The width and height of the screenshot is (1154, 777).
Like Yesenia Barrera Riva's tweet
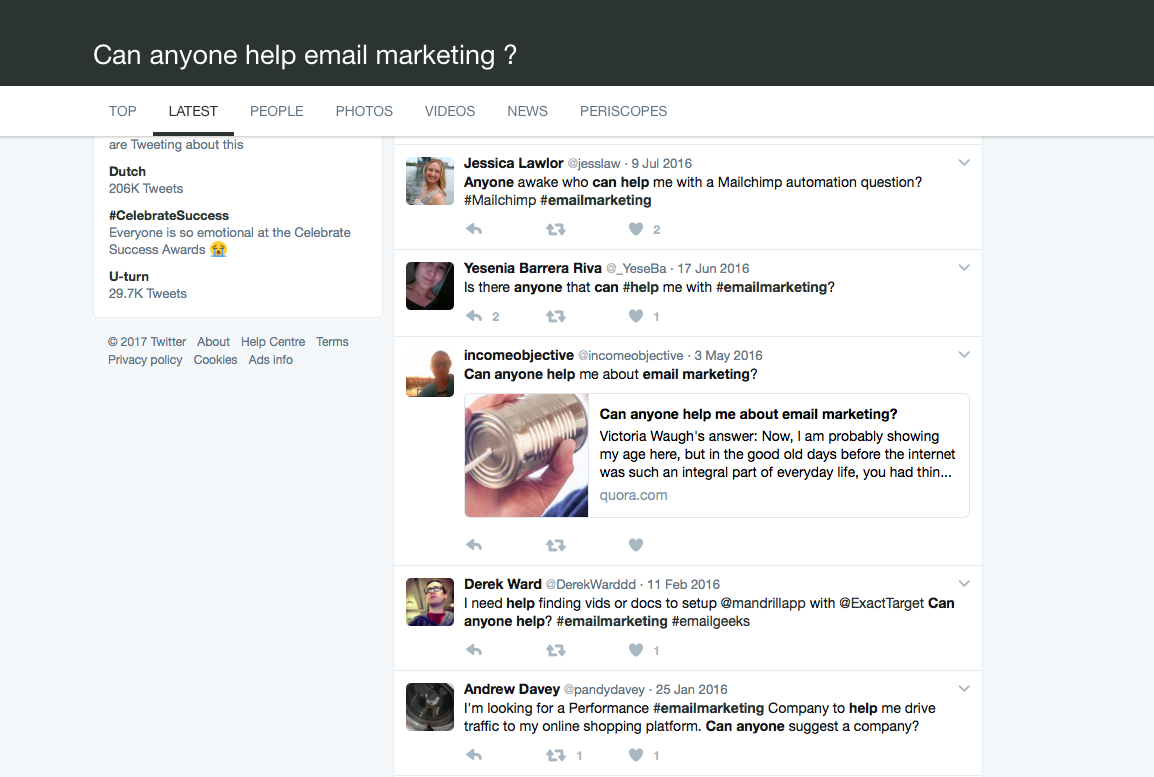coord(636,316)
